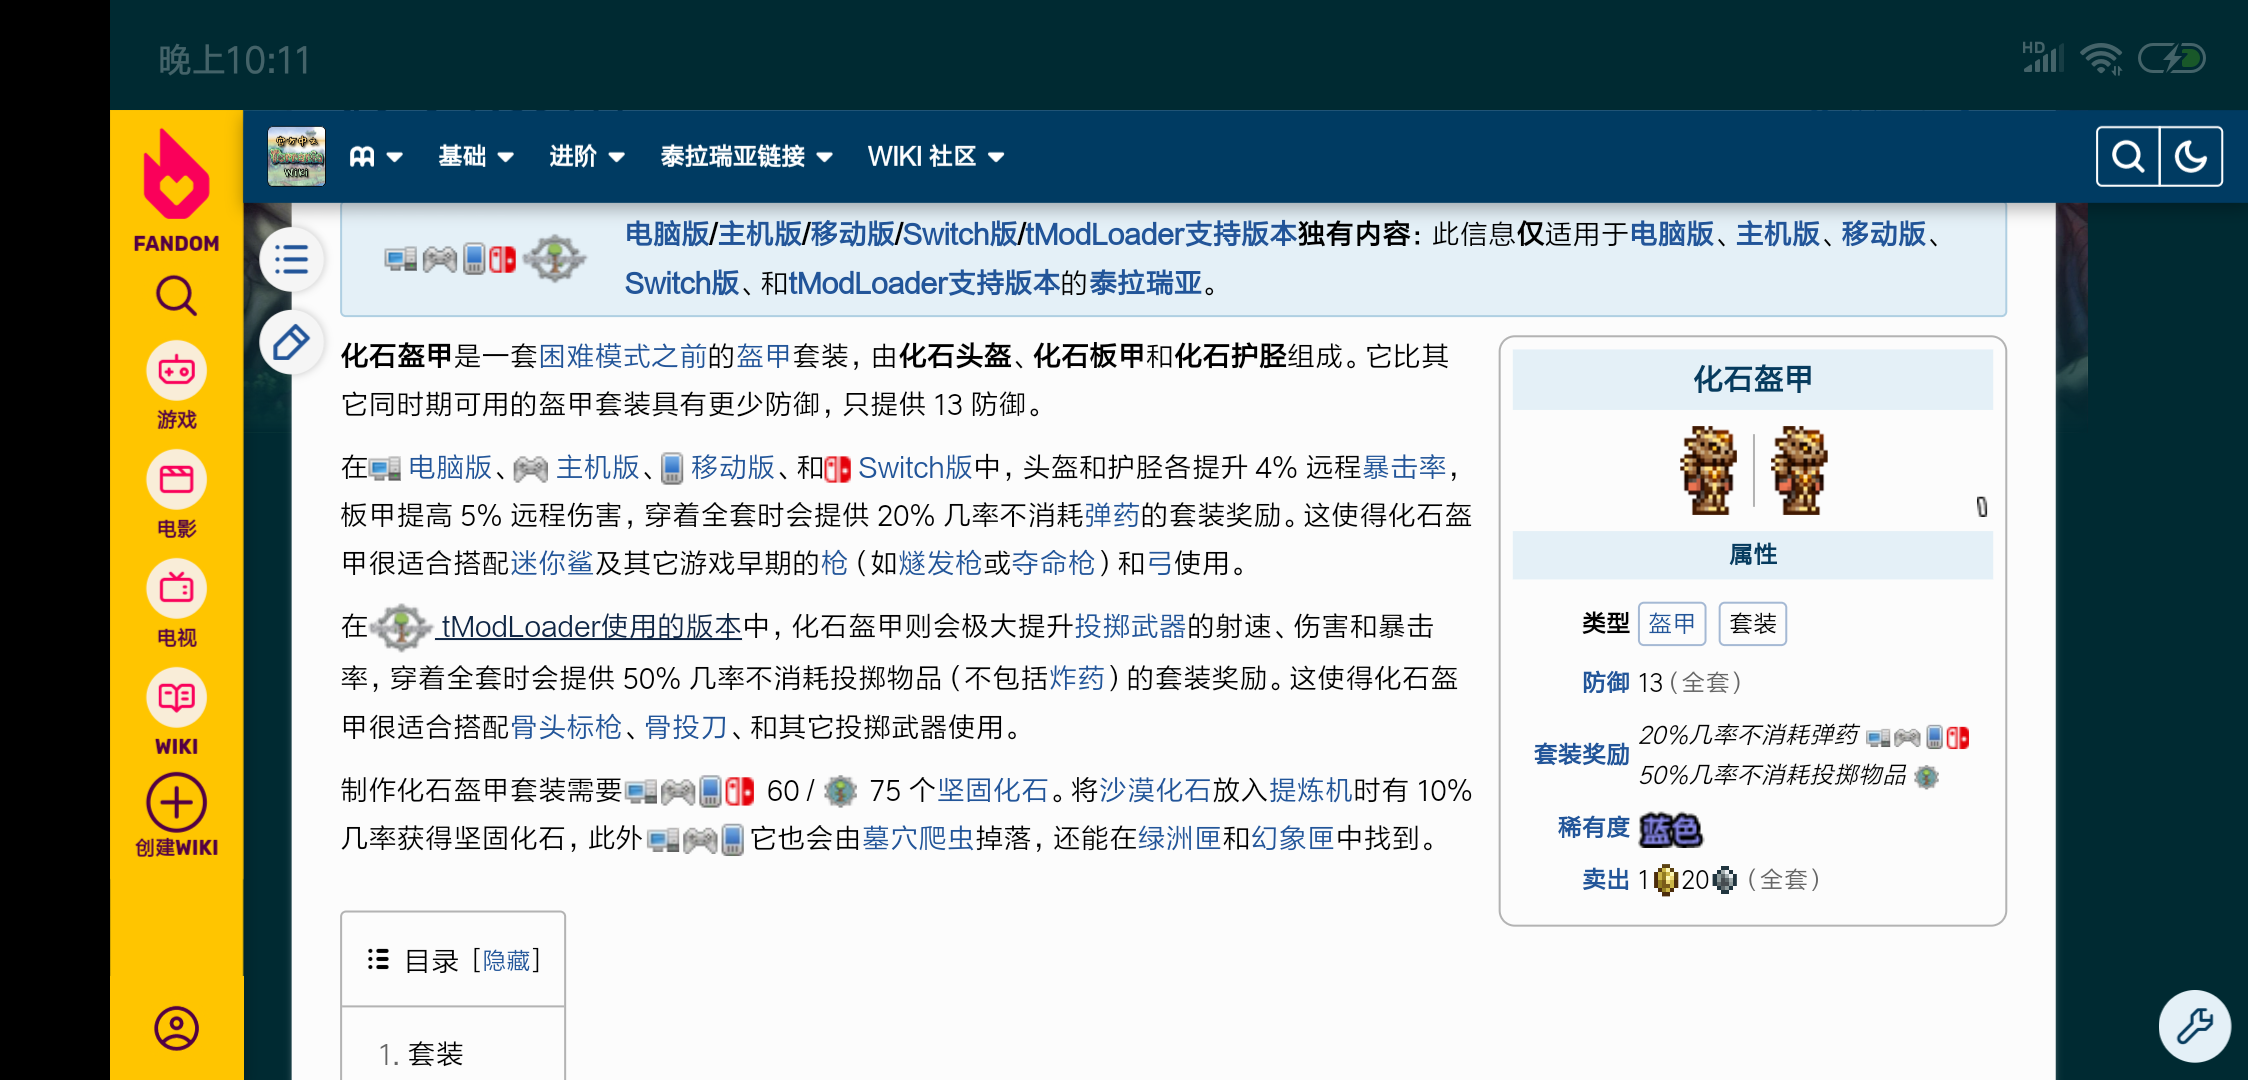2248x1080 pixels.
Task: Click the wrench tools button
Action: coord(2195,1026)
